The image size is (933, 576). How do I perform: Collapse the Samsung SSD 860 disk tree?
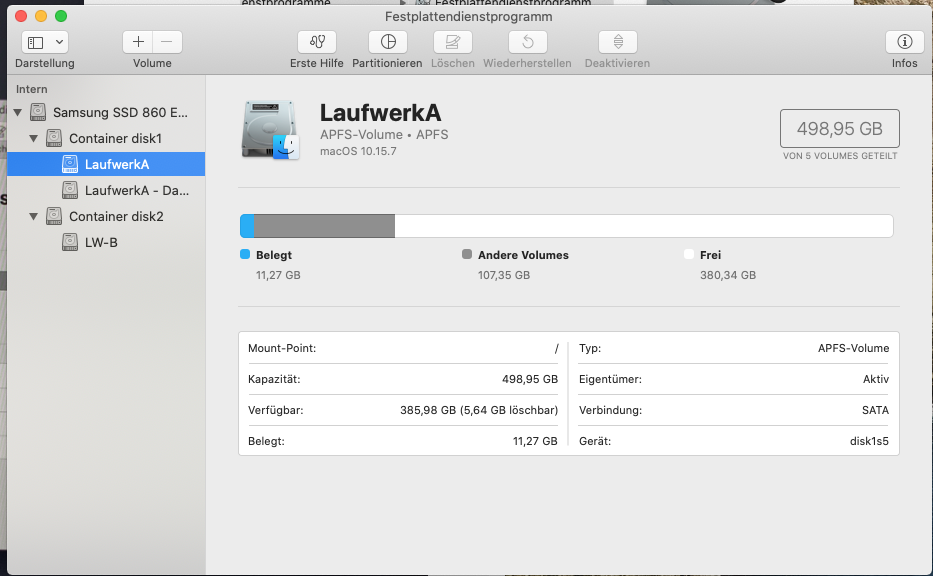pos(19,112)
